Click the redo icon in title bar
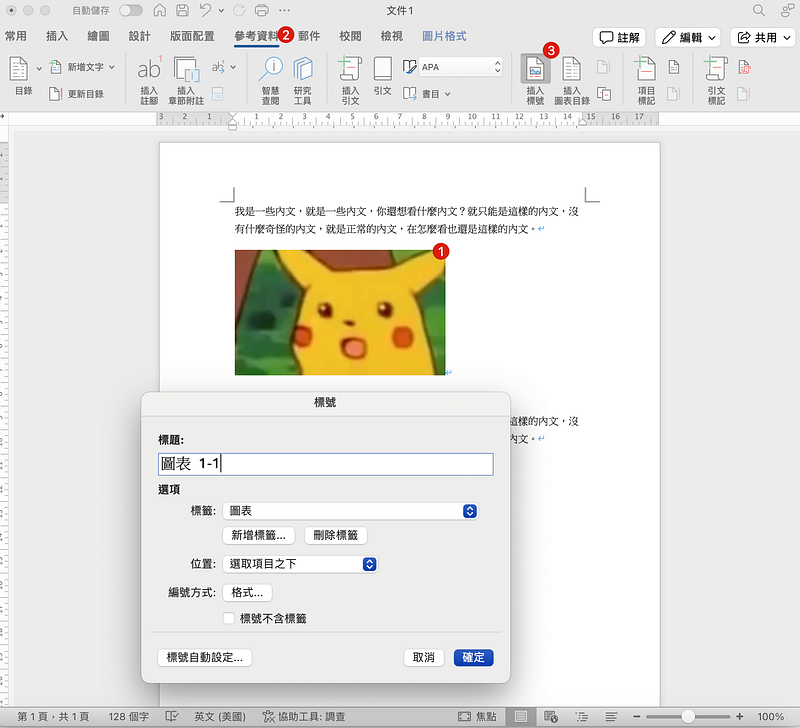The height and width of the screenshot is (728, 800). pos(238,10)
